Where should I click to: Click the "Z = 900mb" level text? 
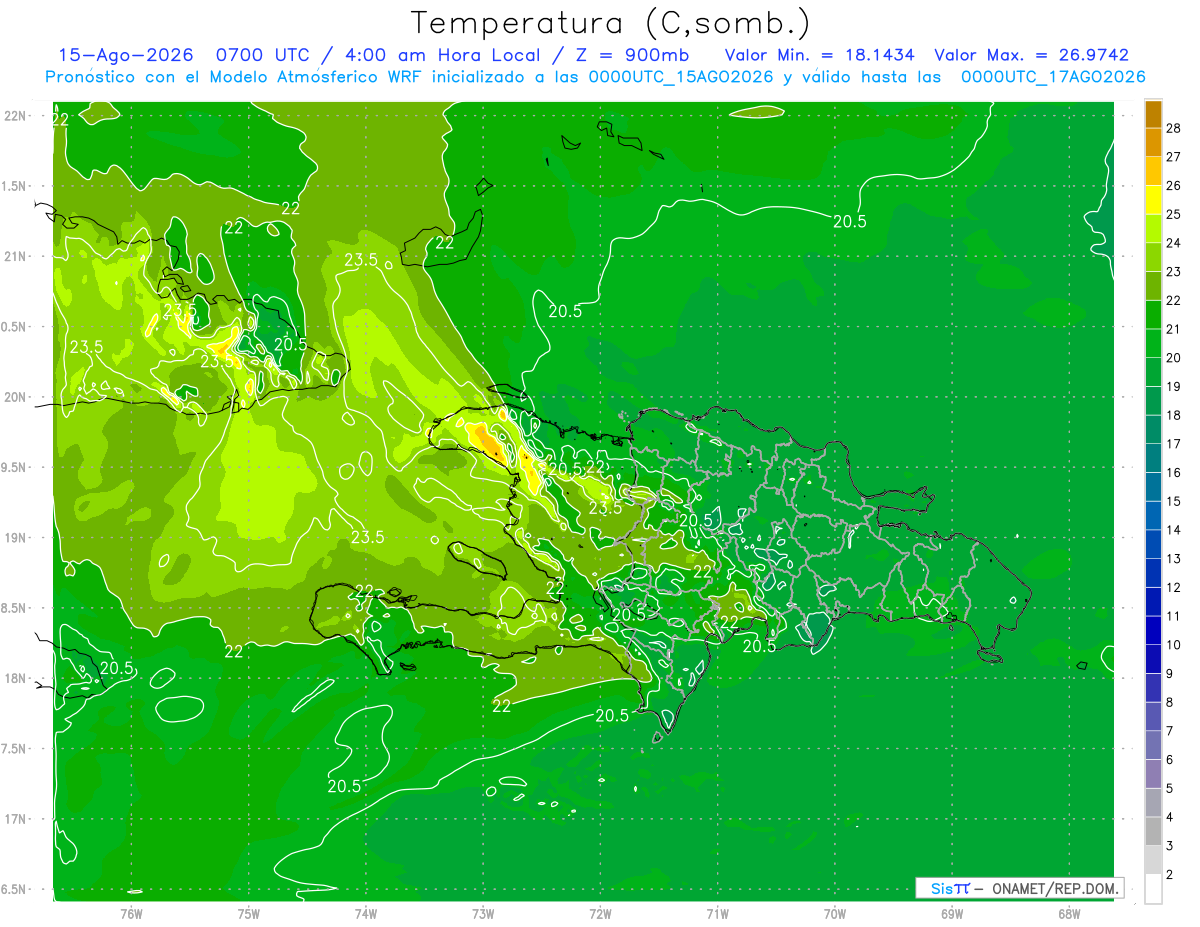click(632, 55)
